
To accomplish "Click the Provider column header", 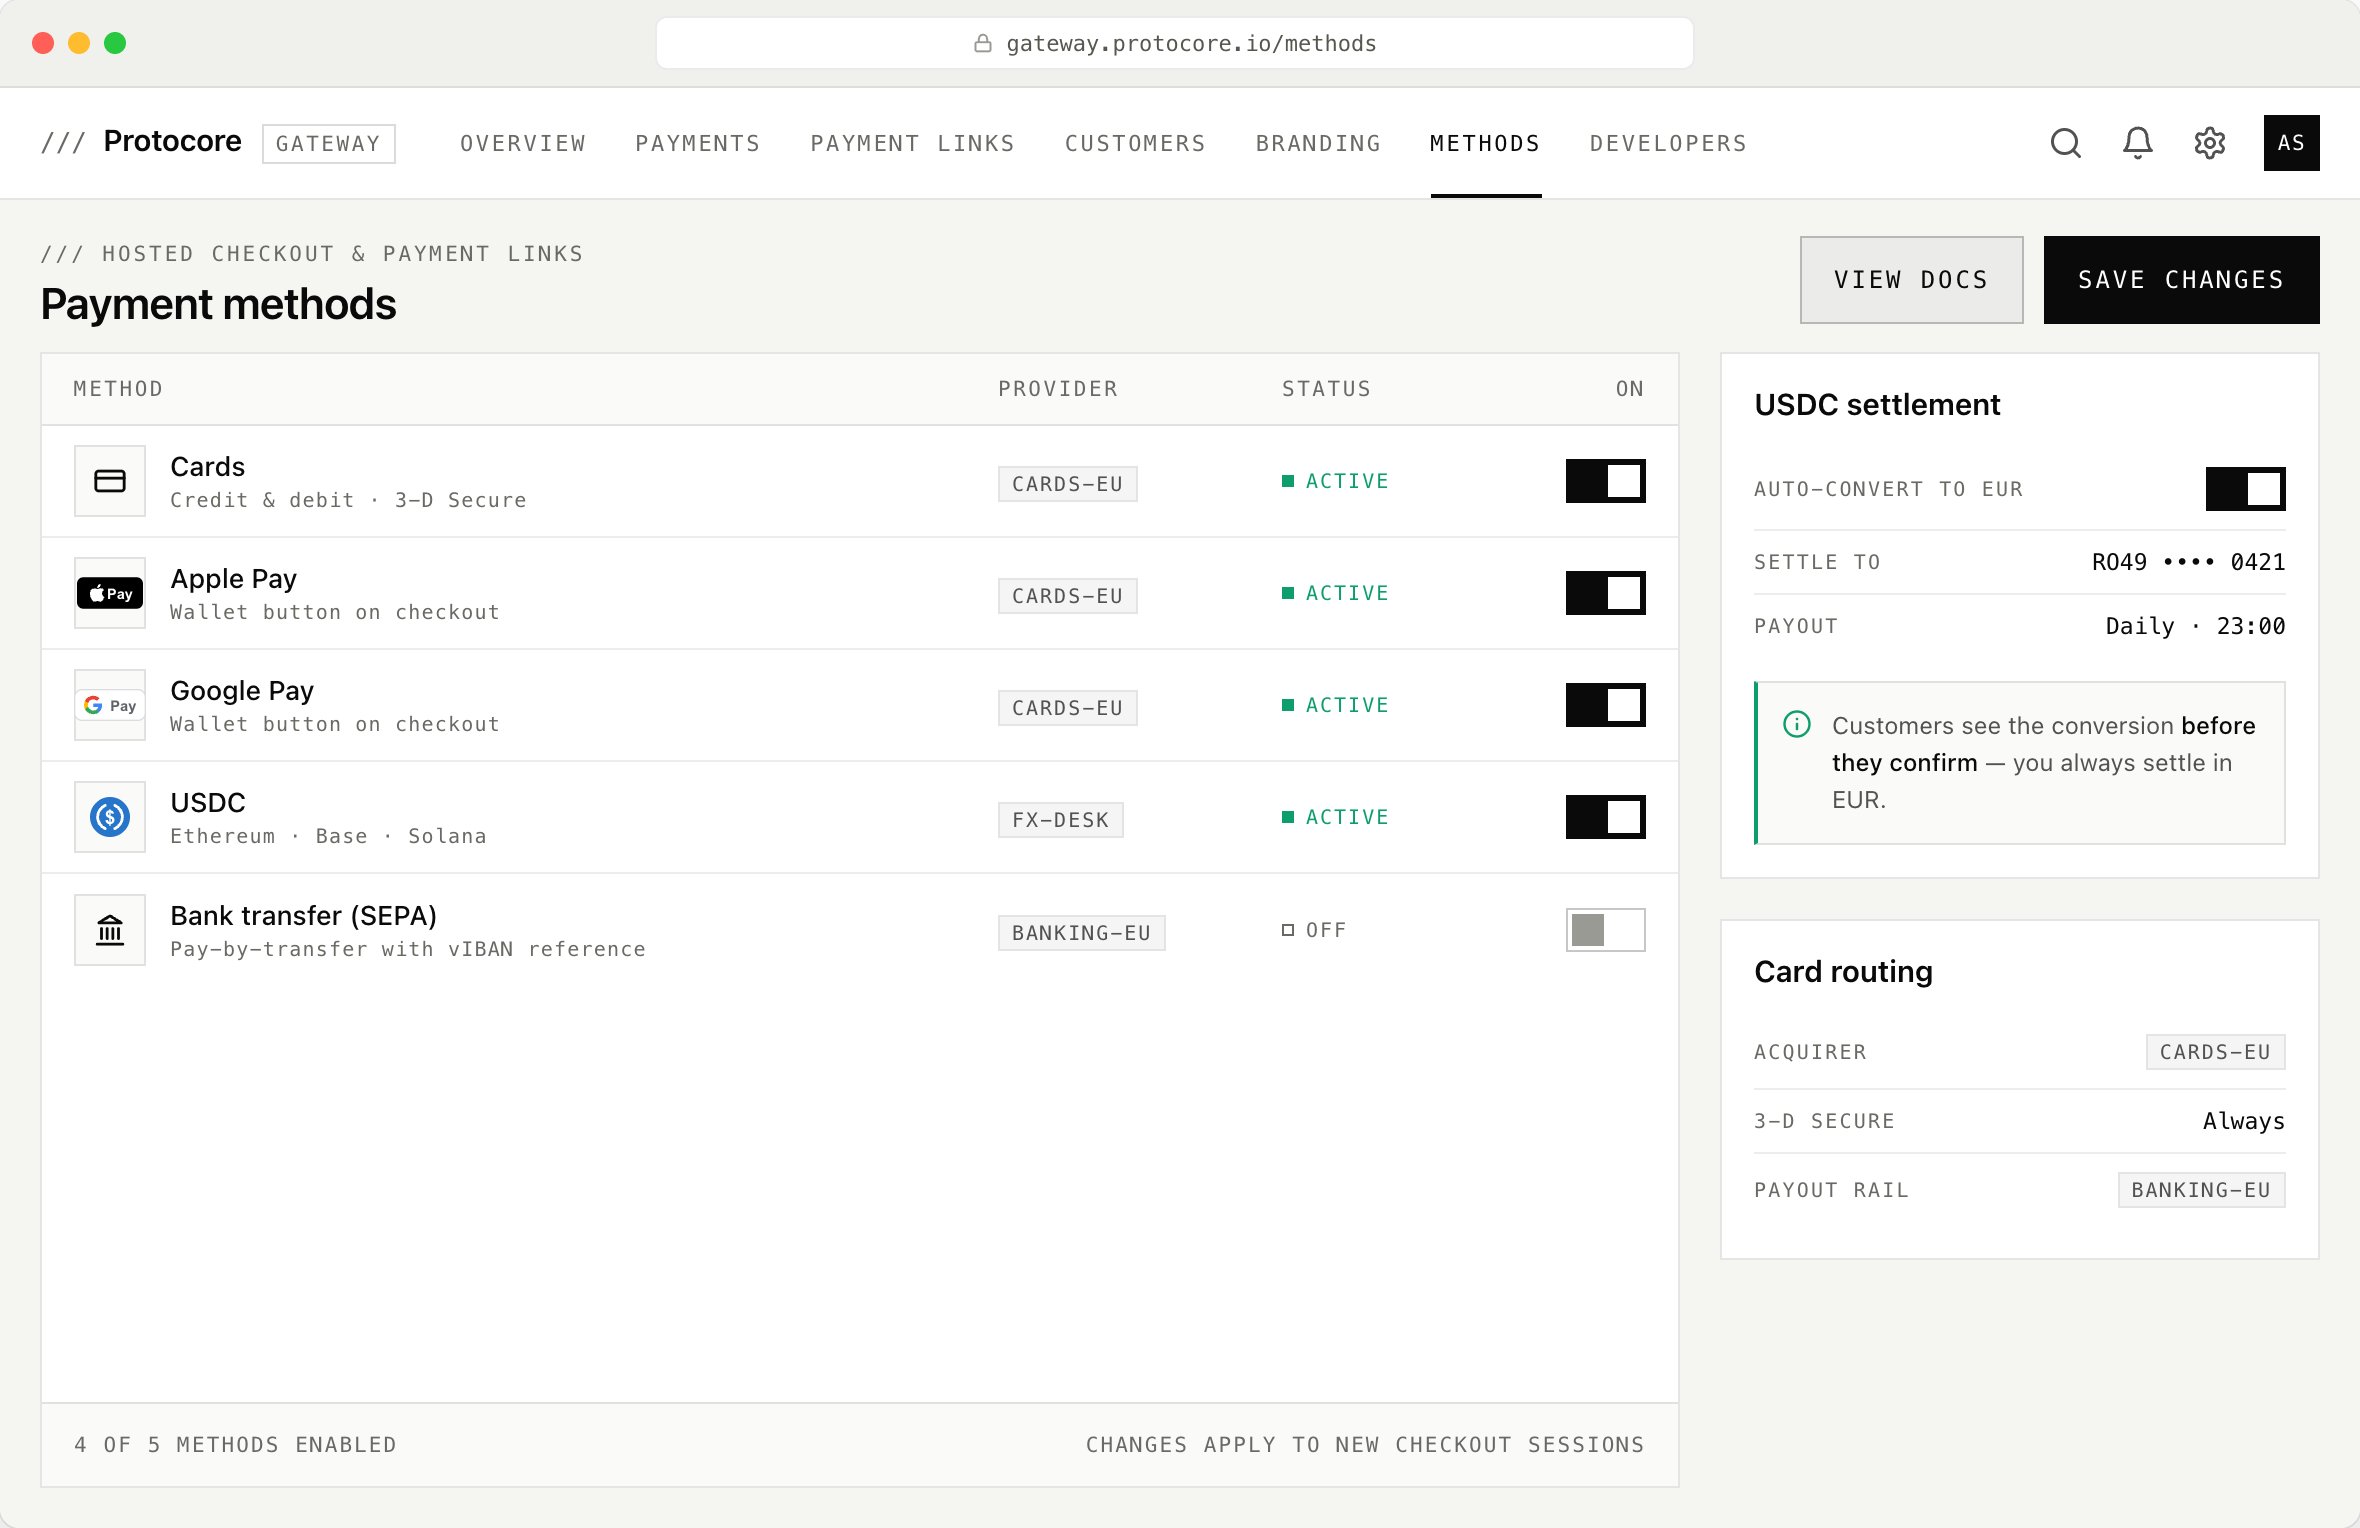I will point(1058,389).
